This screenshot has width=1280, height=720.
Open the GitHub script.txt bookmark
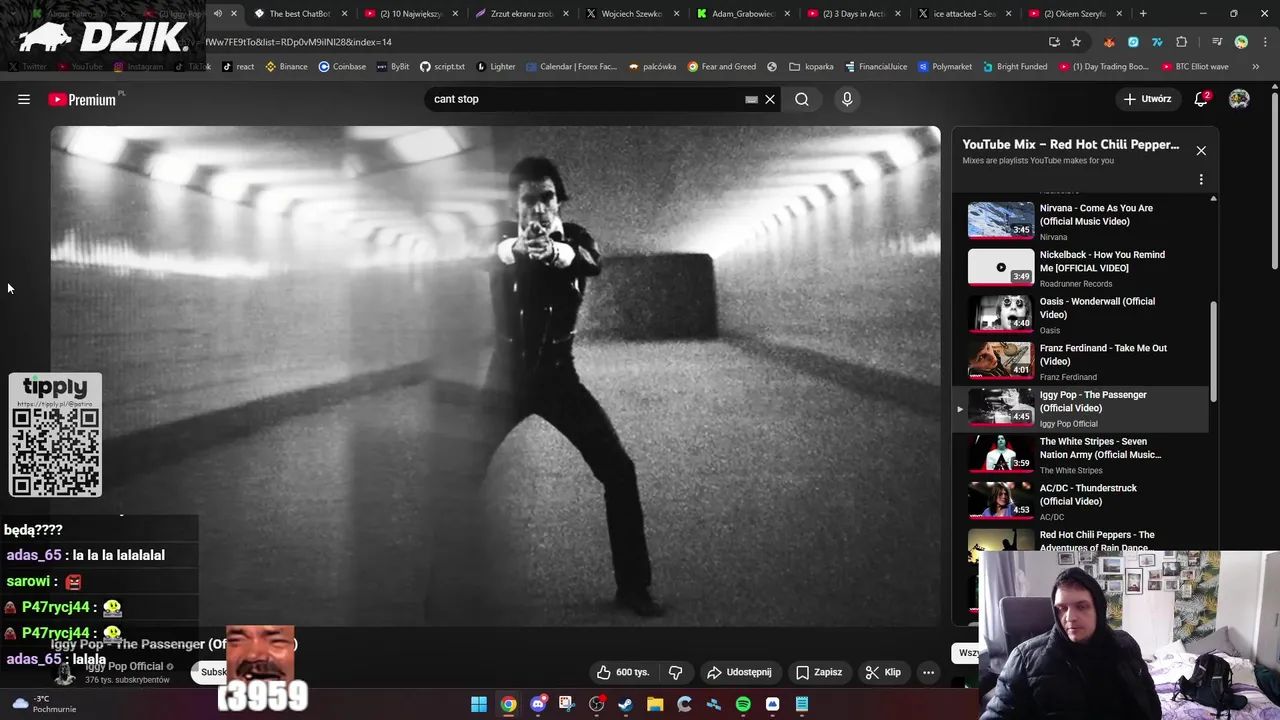click(442, 67)
